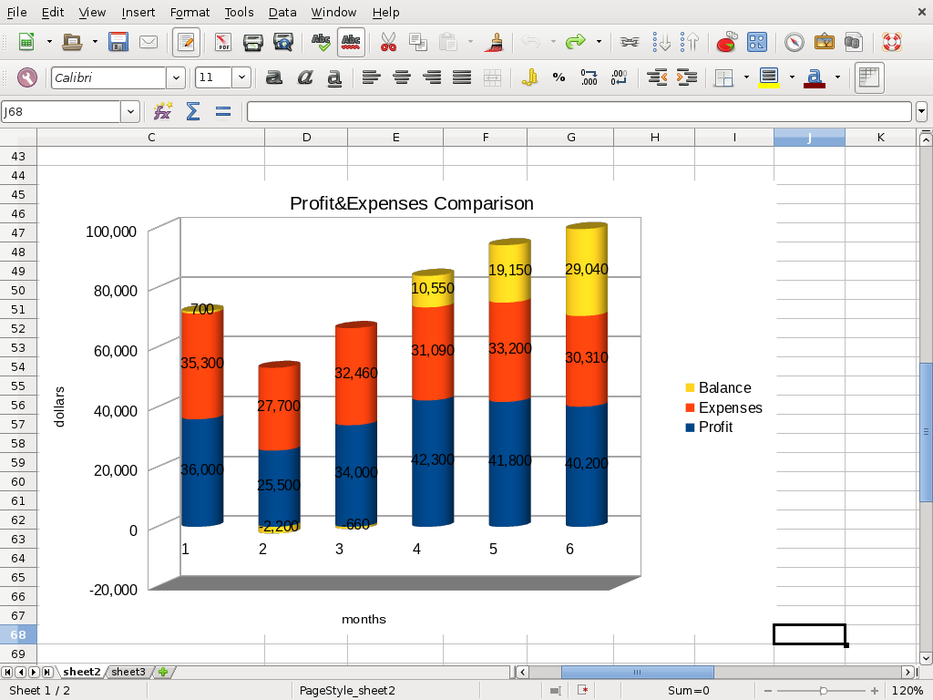Toggle AutoSpellcheck on or off
Screen dimensions: 933x700
click(351, 42)
